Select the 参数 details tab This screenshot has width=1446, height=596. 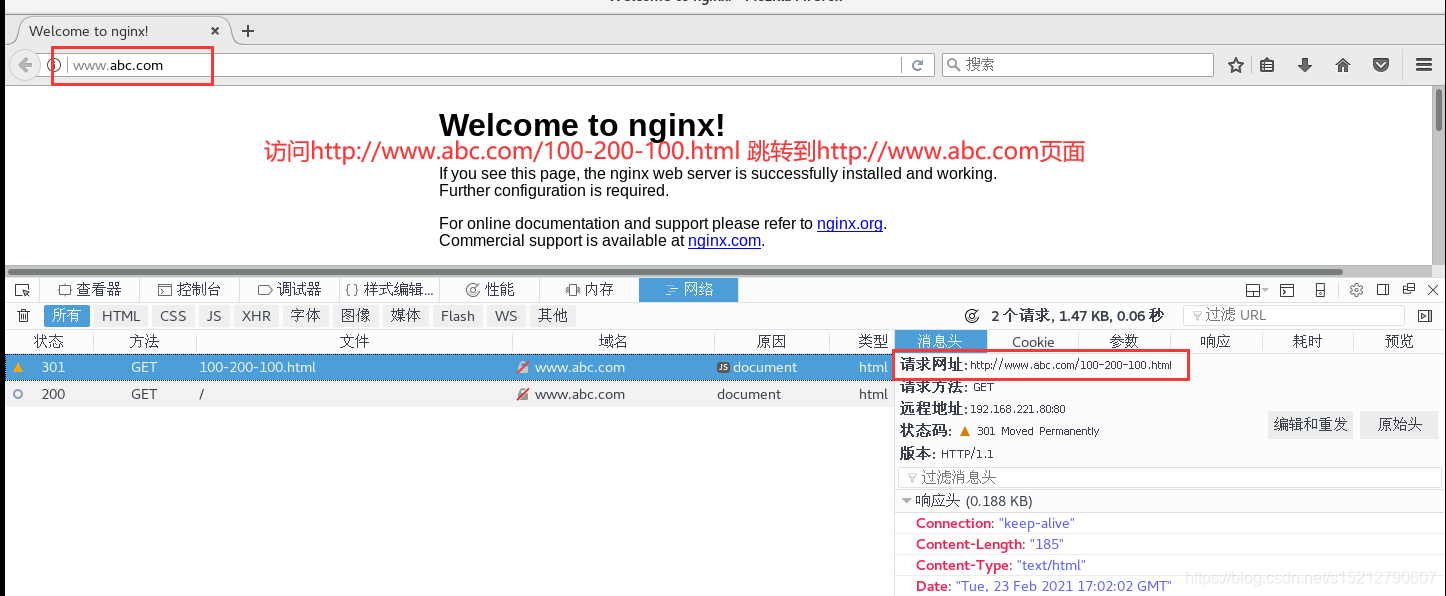pos(1124,341)
